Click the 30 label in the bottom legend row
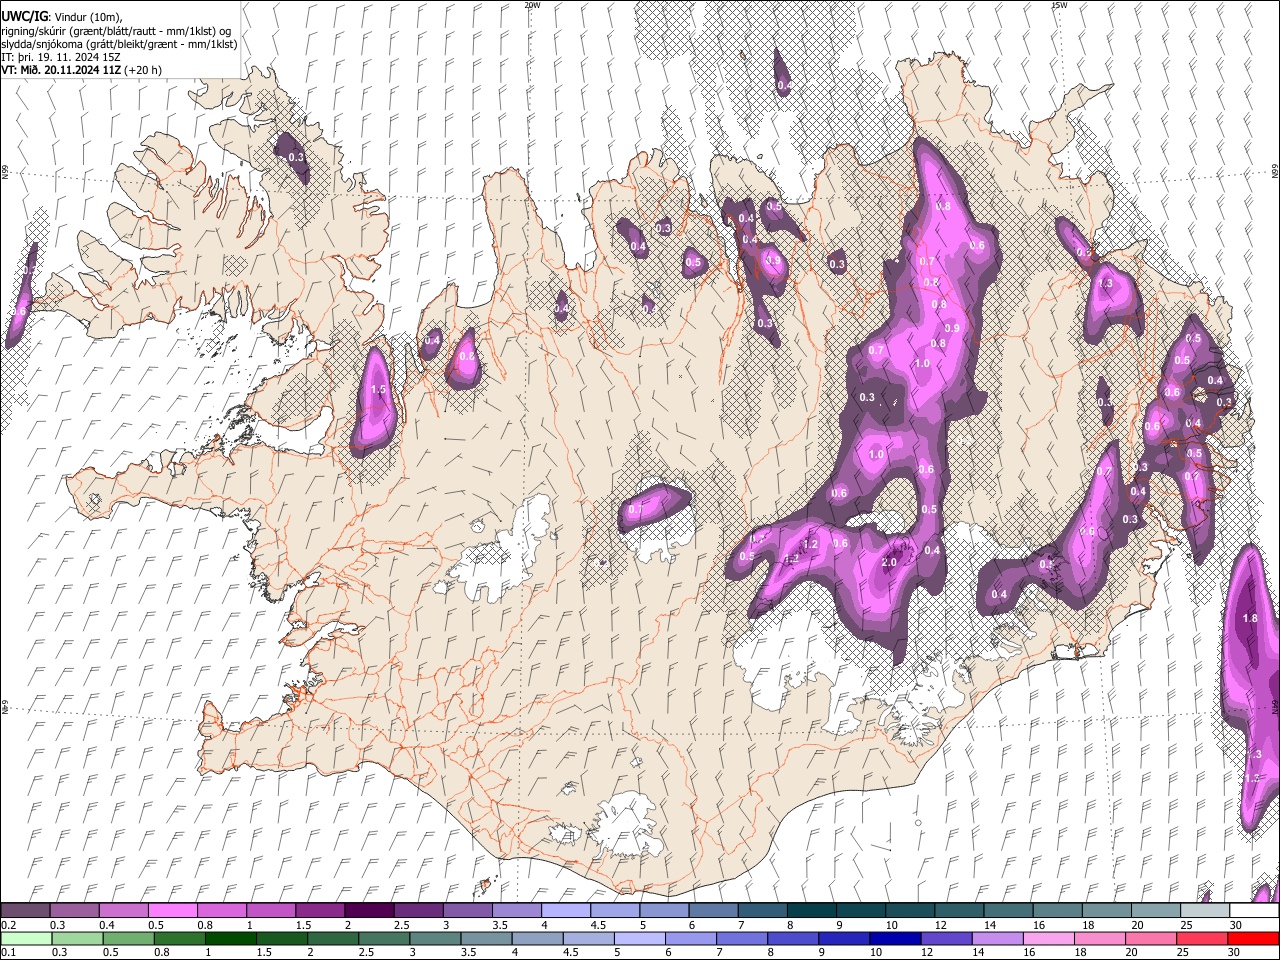 click(1236, 952)
